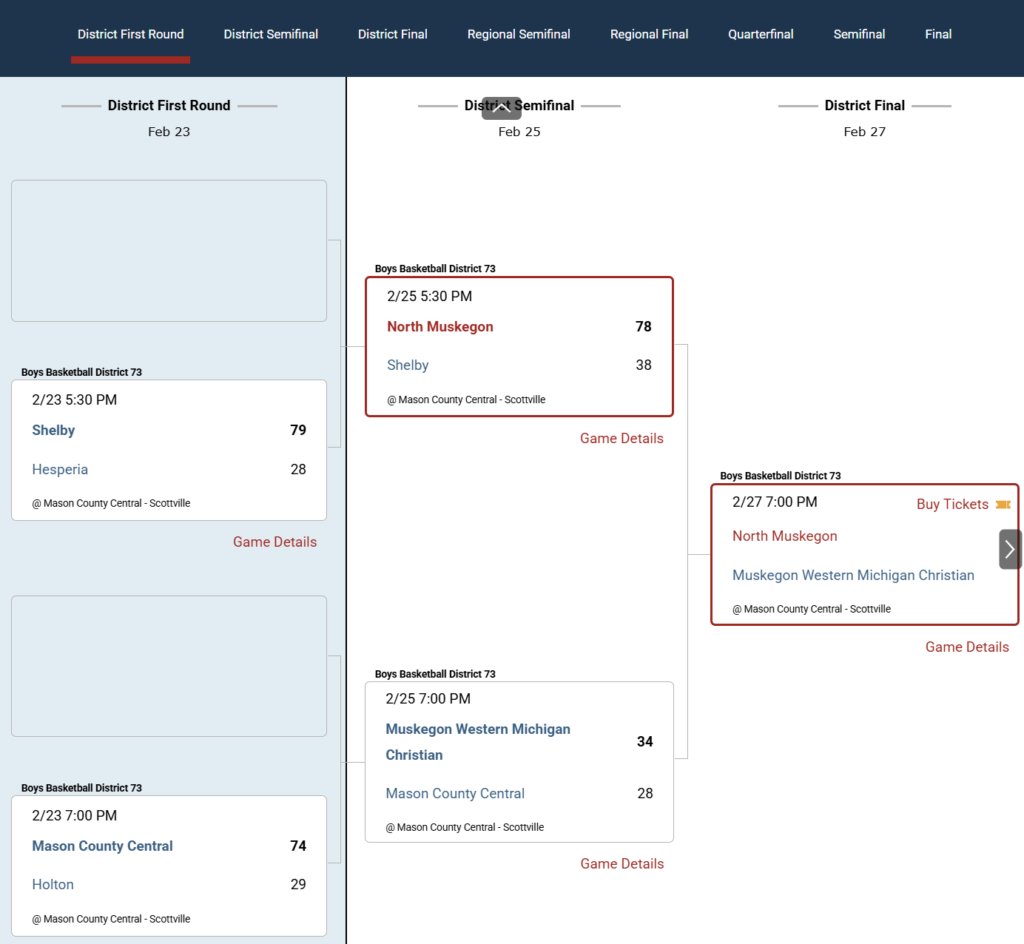The image size is (1024, 944).
Task: Select Hesperia team name in the bracket
Action: [x=60, y=470]
